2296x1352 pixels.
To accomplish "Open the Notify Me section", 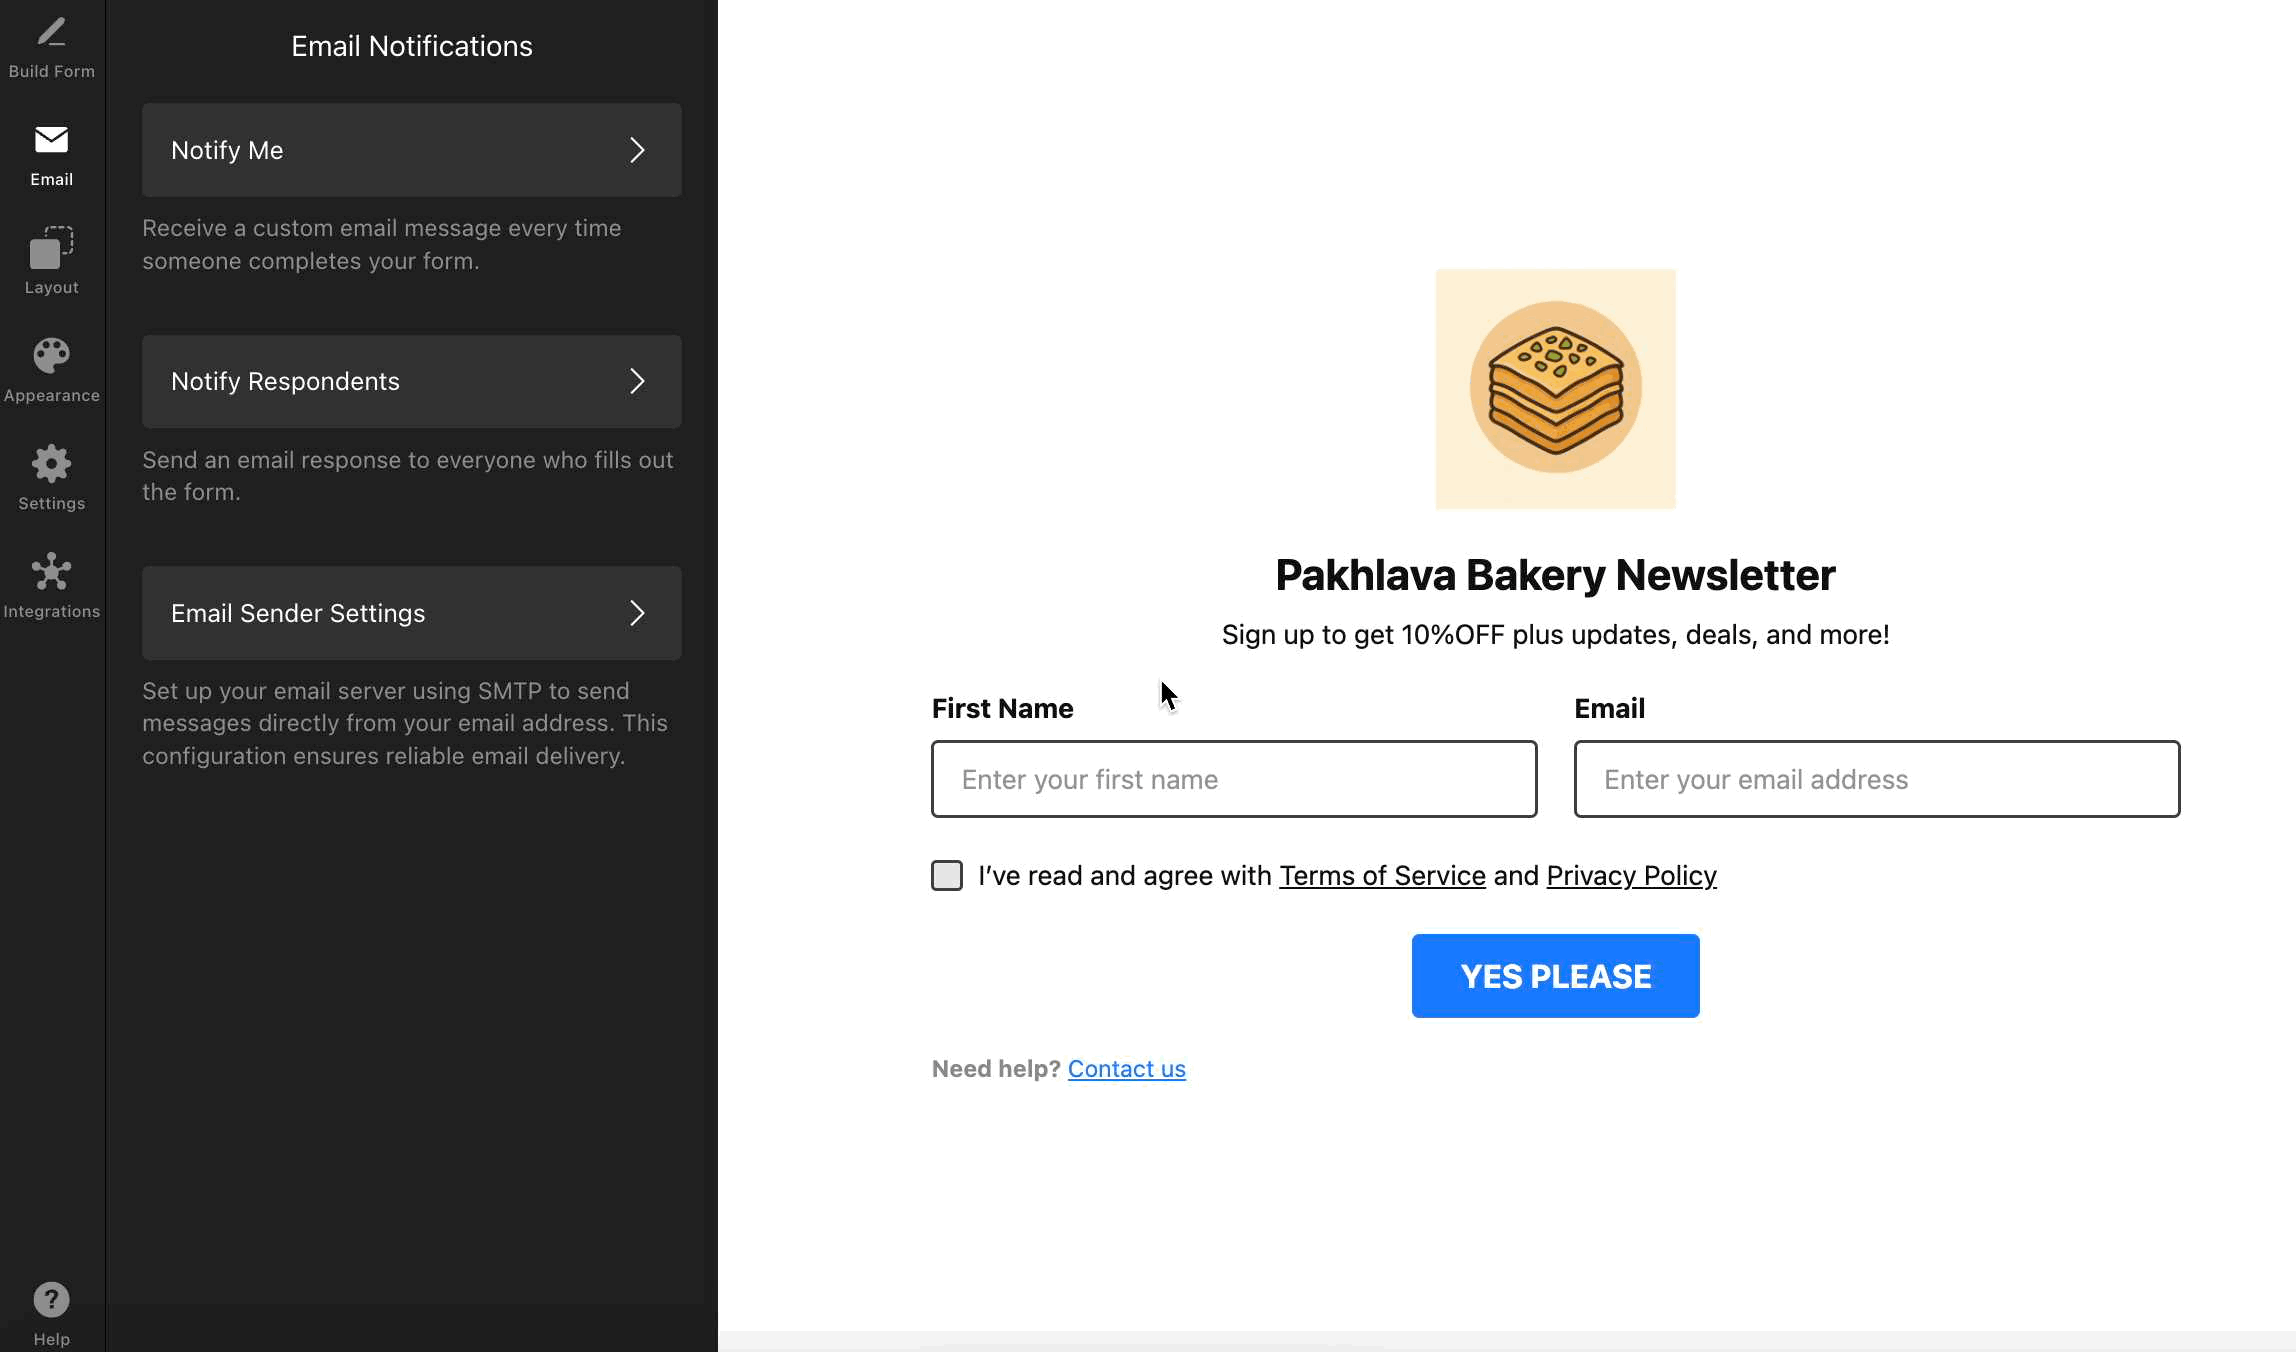I will (410, 150).
